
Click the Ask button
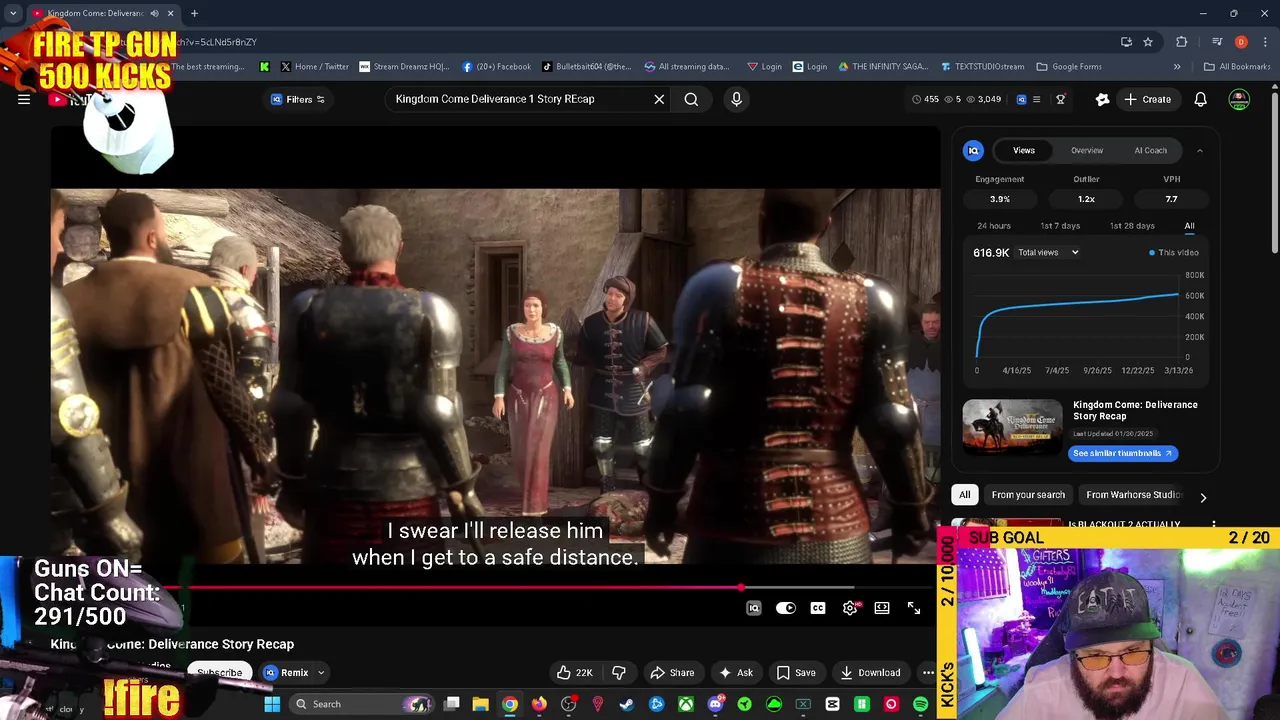(735, 673)
